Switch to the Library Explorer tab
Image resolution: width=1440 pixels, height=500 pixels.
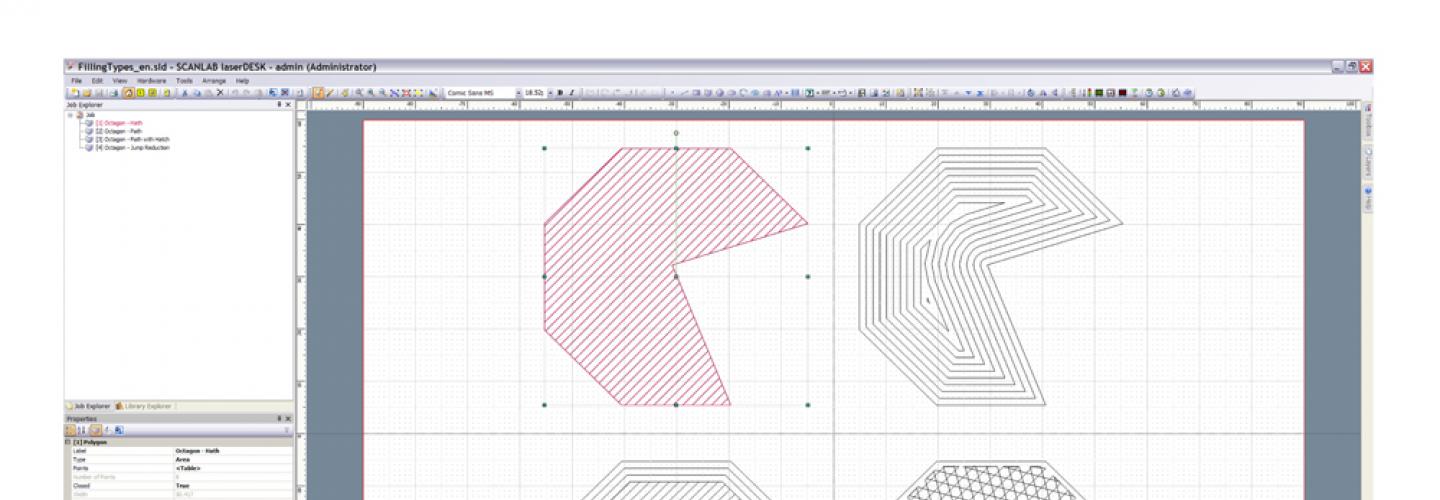pos(143,406)
